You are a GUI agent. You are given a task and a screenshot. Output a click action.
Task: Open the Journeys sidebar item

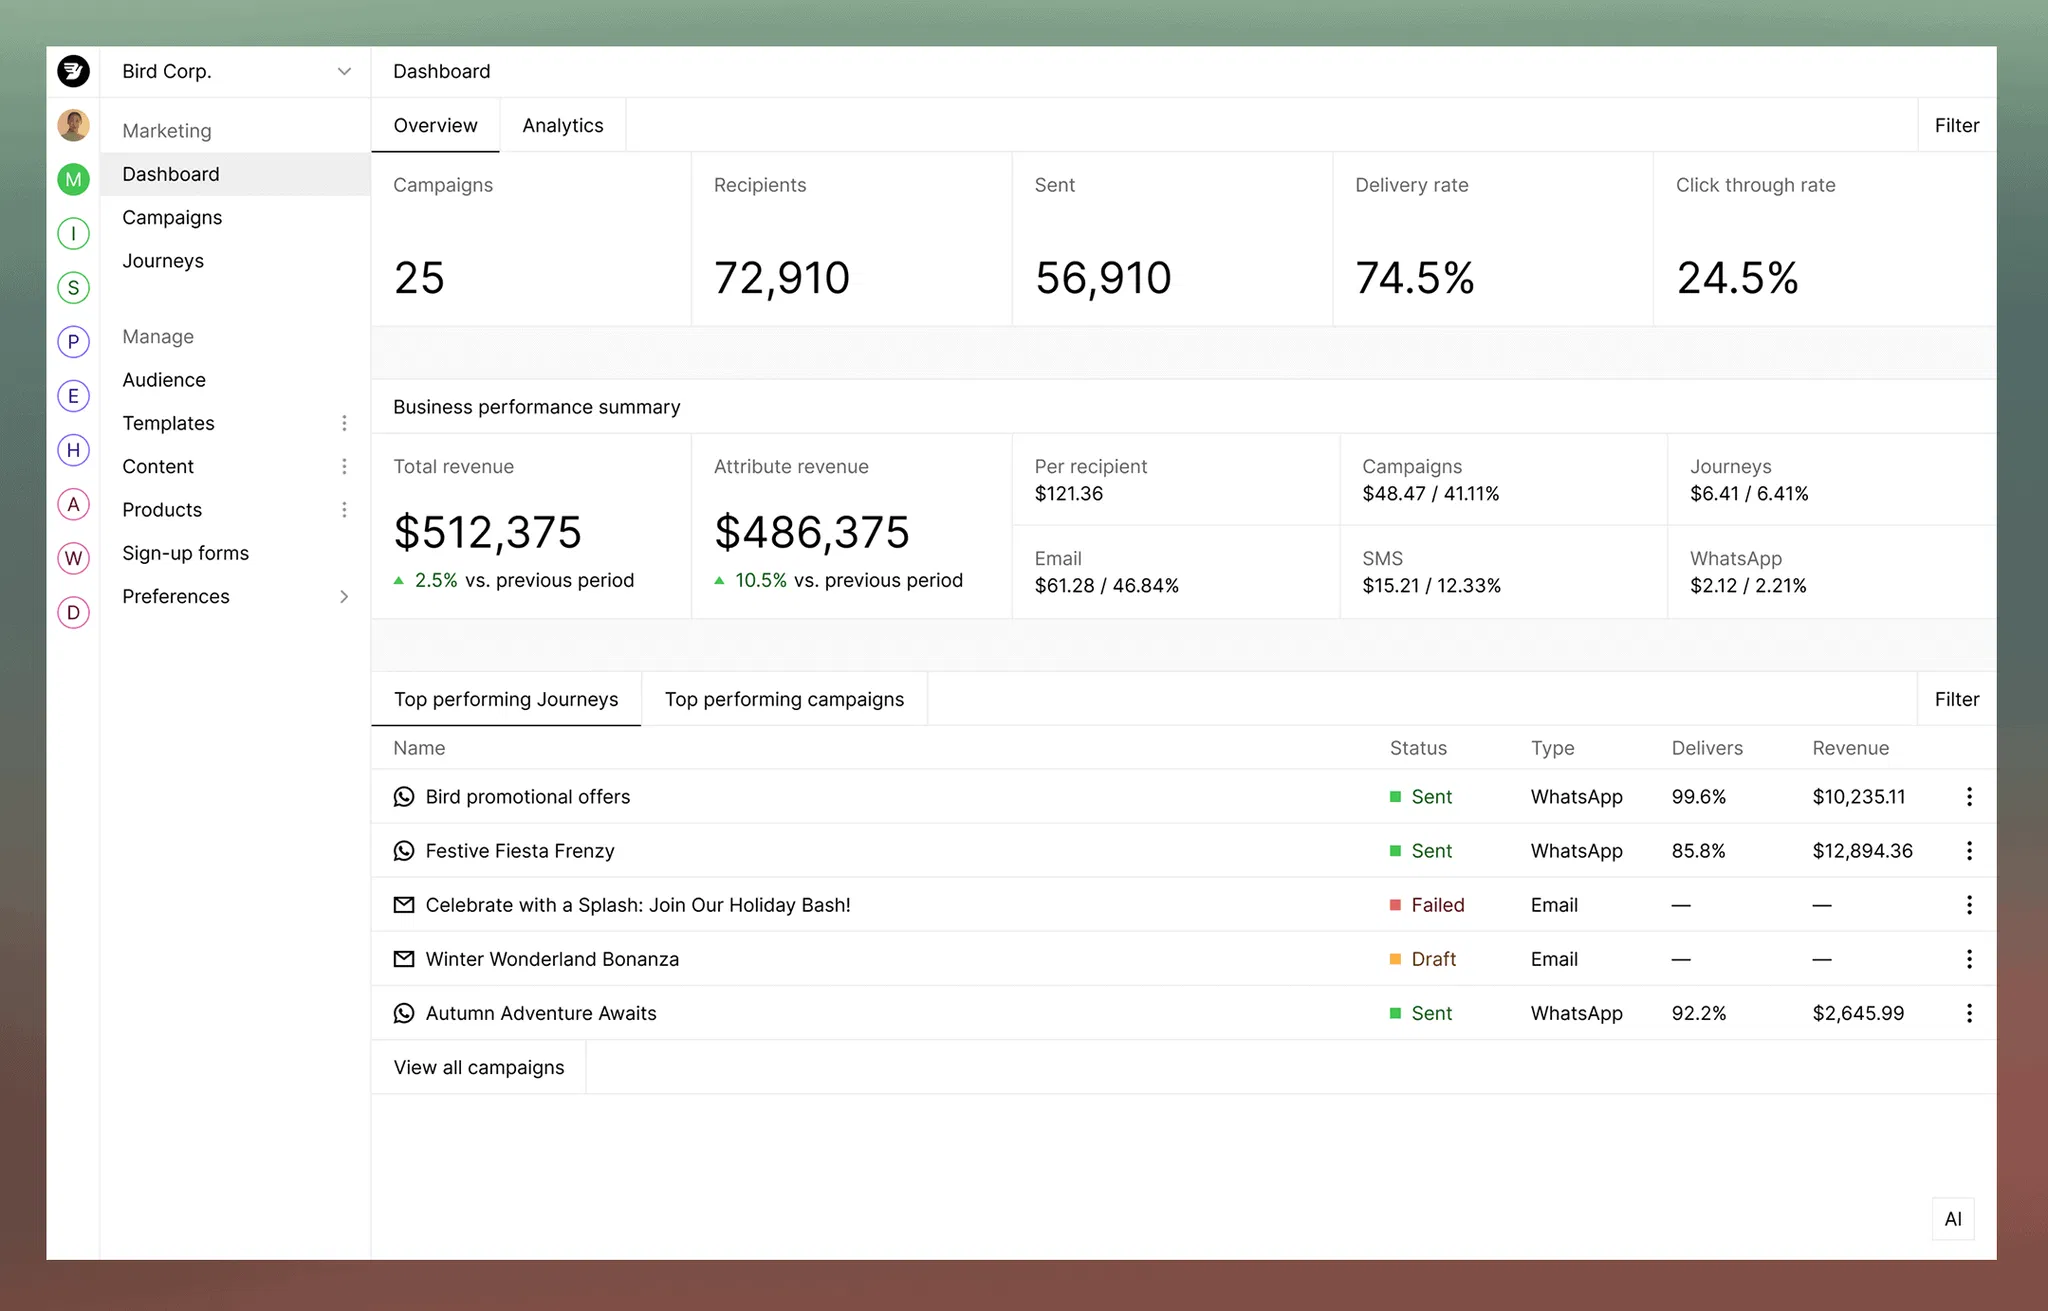pos(163,261)
